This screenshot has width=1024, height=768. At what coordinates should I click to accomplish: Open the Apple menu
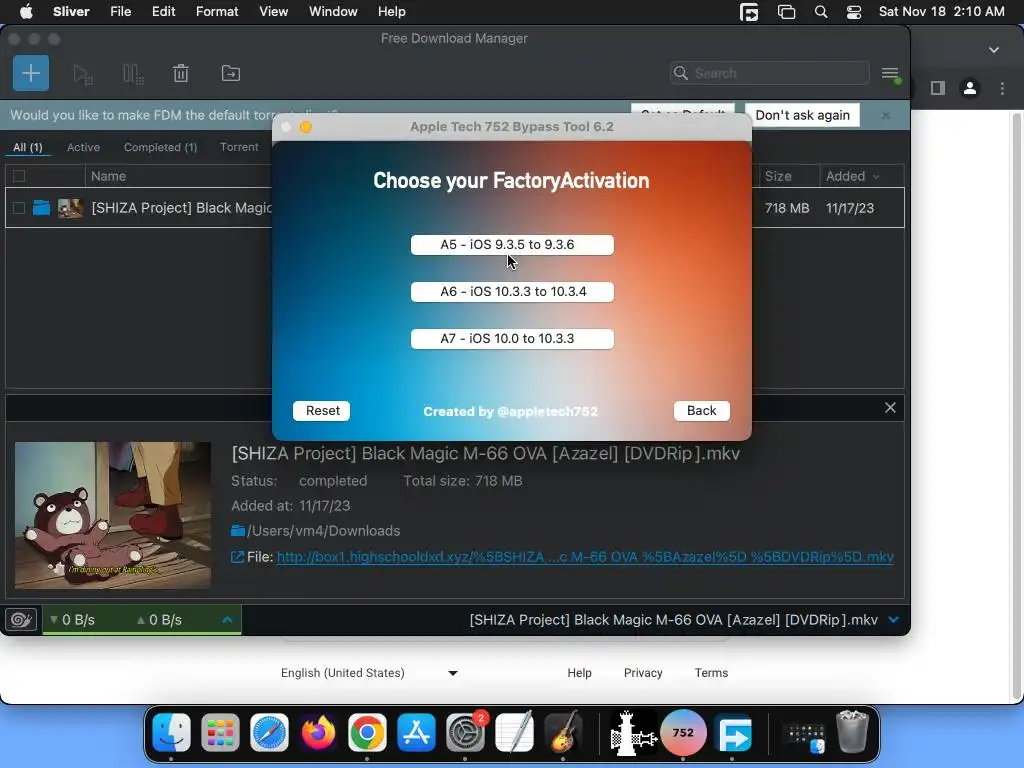[x=26, y=12]
